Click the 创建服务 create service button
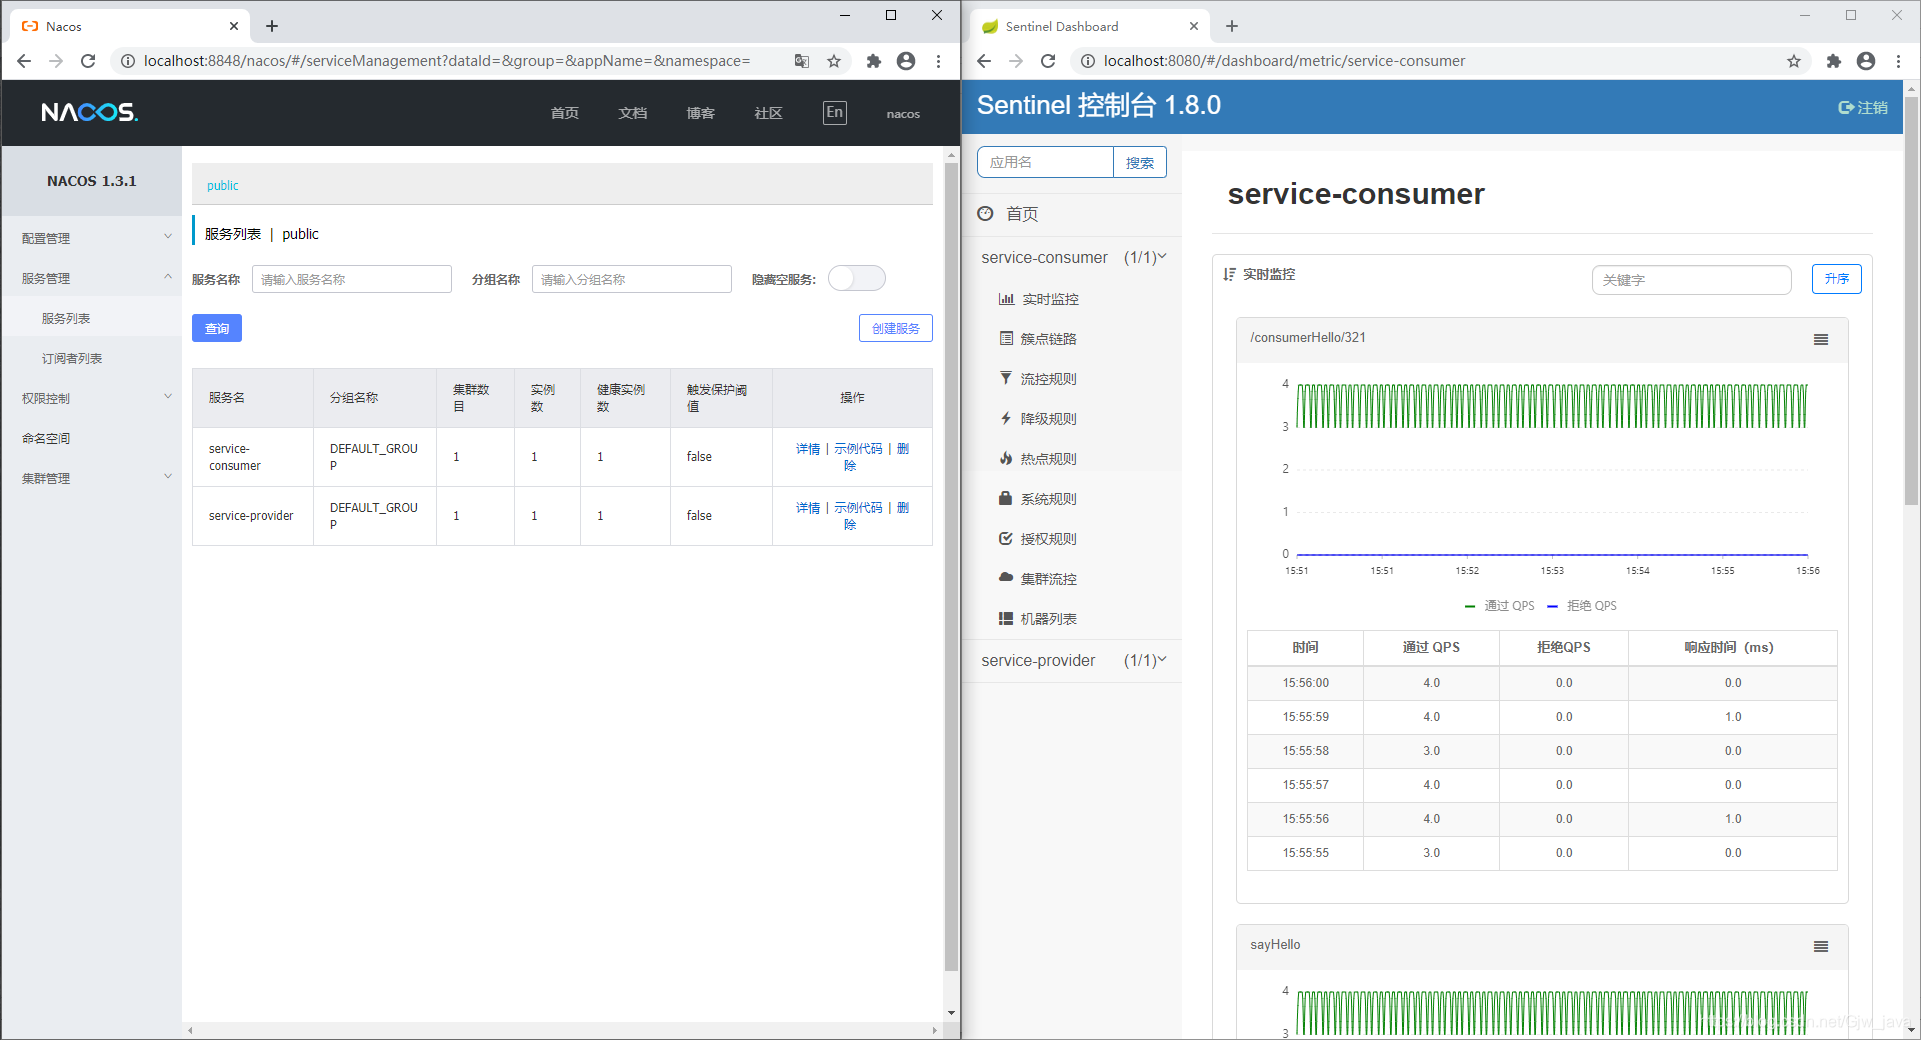The height and width of the screenshot is (1040, 1921). tap(896, 328)
